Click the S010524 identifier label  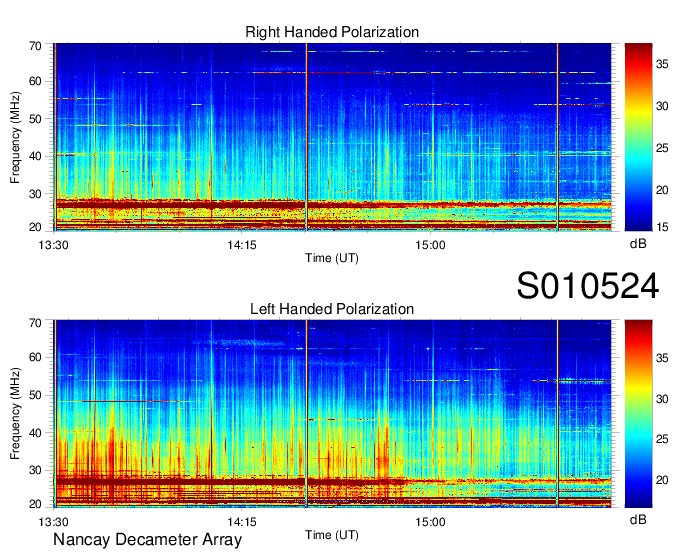[x=588, y=286]
